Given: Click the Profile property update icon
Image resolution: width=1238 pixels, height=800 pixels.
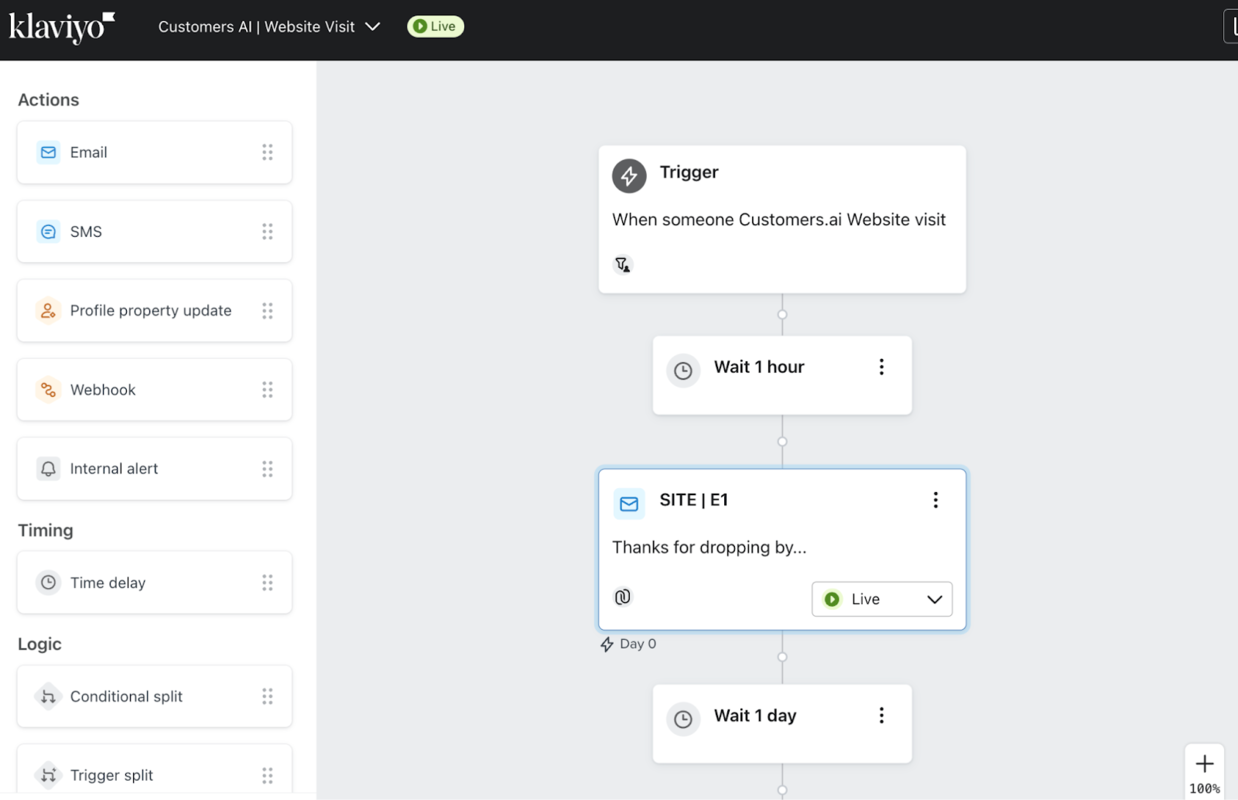Looking at the screenshot, I should 48,310.
